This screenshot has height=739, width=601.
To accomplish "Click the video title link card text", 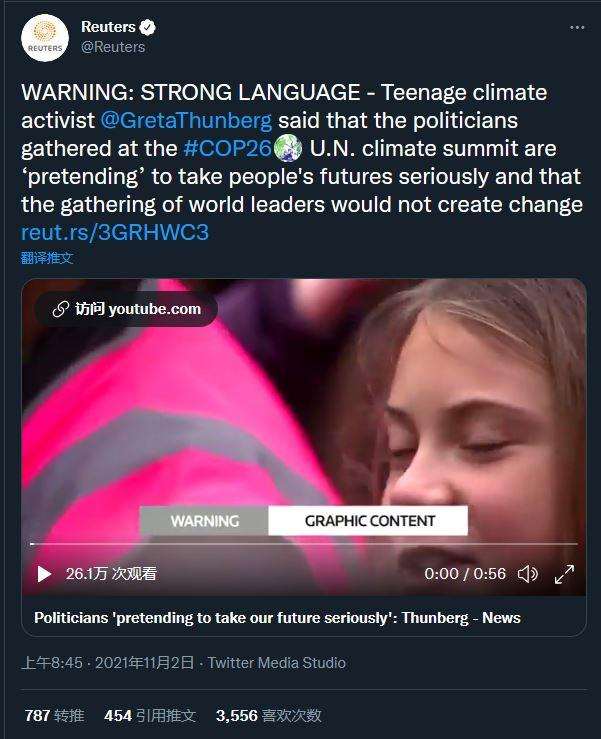I will pos(277,617).
